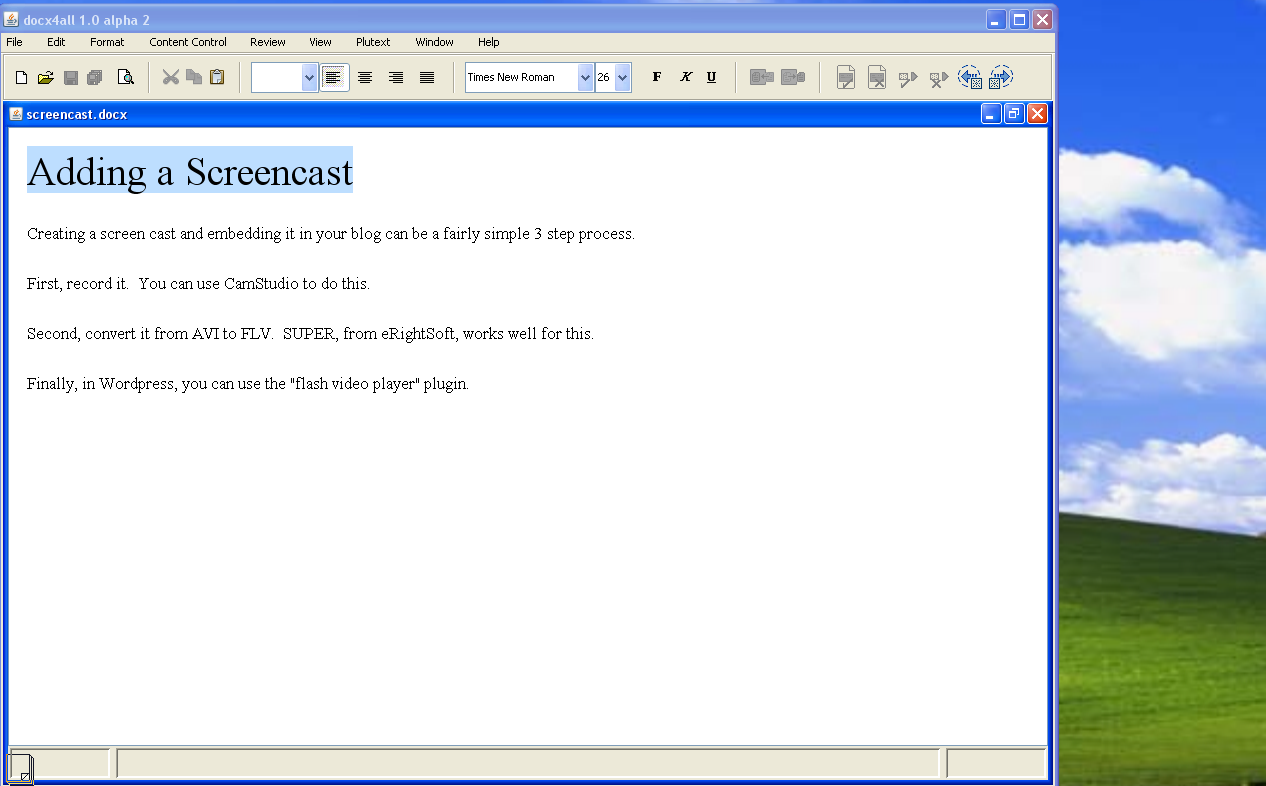Minimize the docx4all main window
Screen dimensions: 1266x786
(x=996, y=20)
